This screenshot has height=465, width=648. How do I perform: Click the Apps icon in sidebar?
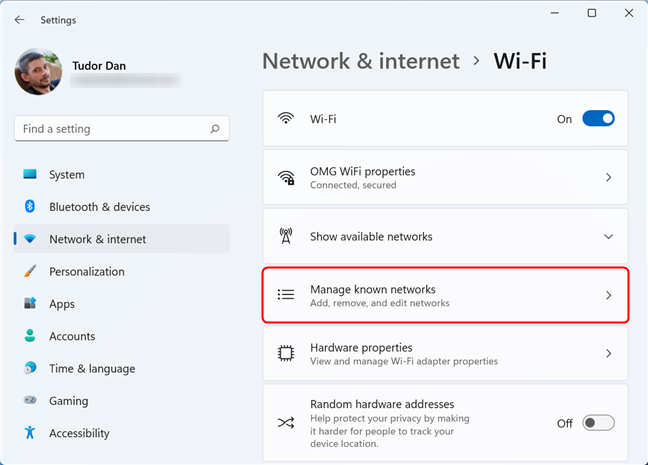tap(30, 304)
